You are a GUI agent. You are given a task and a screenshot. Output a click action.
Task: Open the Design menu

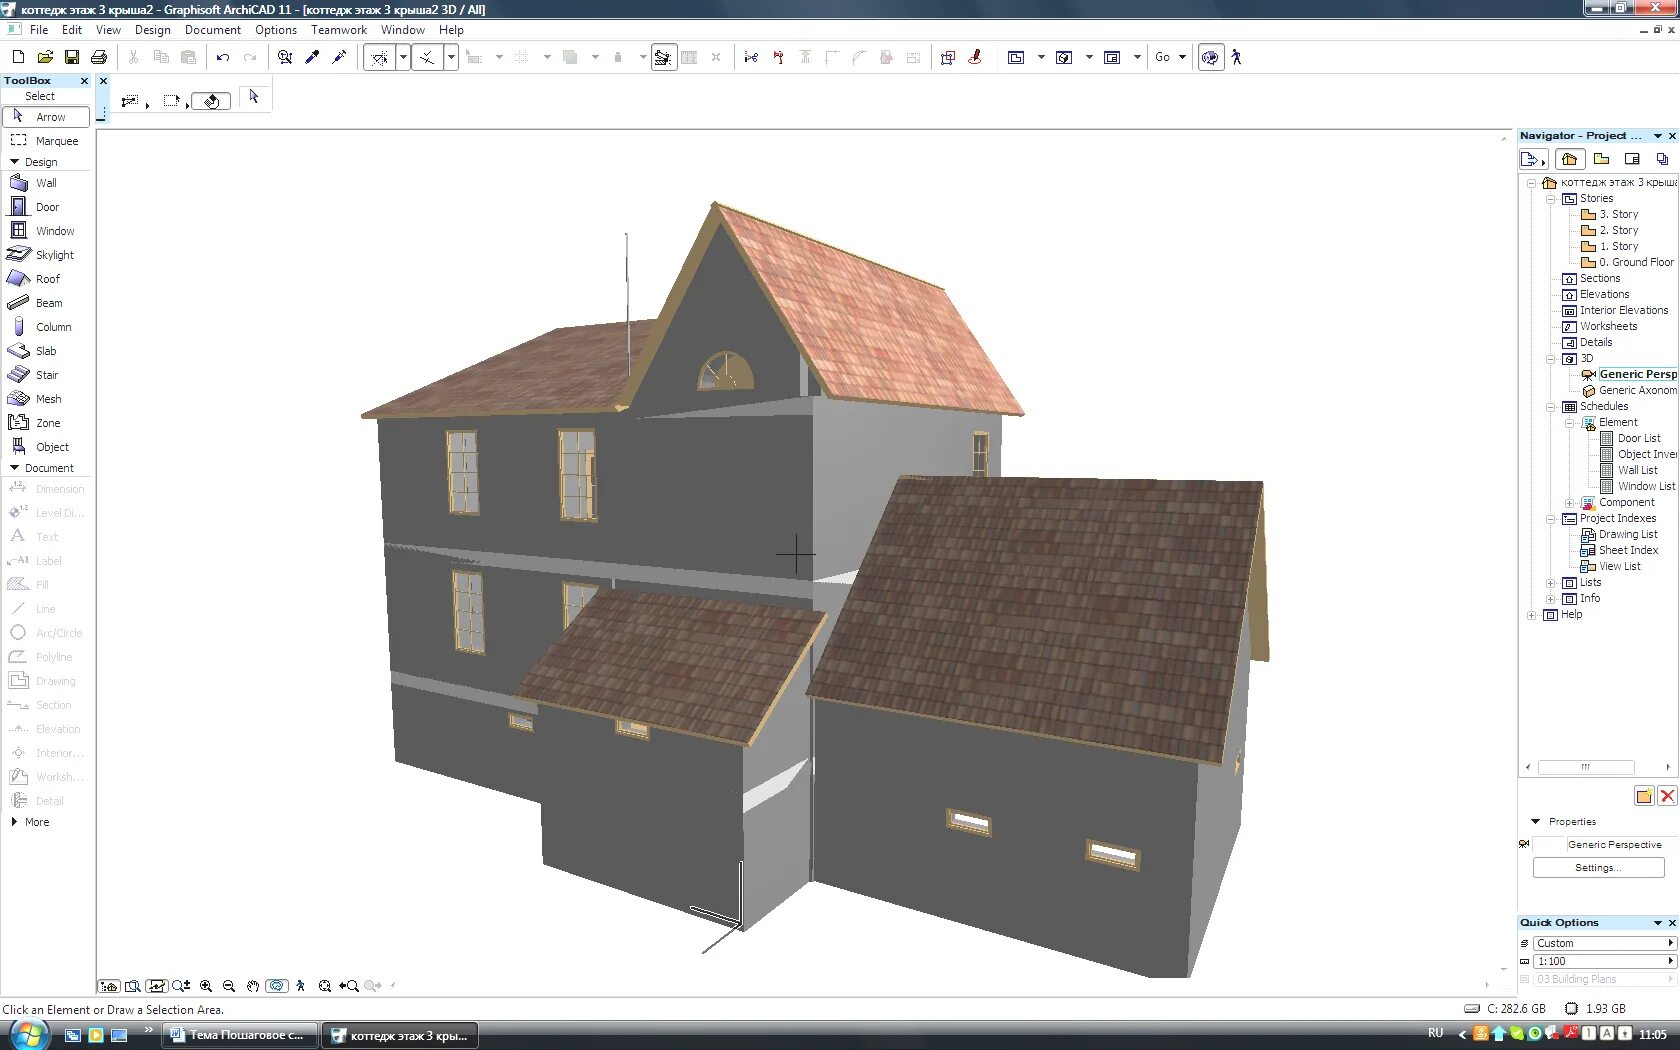pyautogui.click(x=153, y=30)
